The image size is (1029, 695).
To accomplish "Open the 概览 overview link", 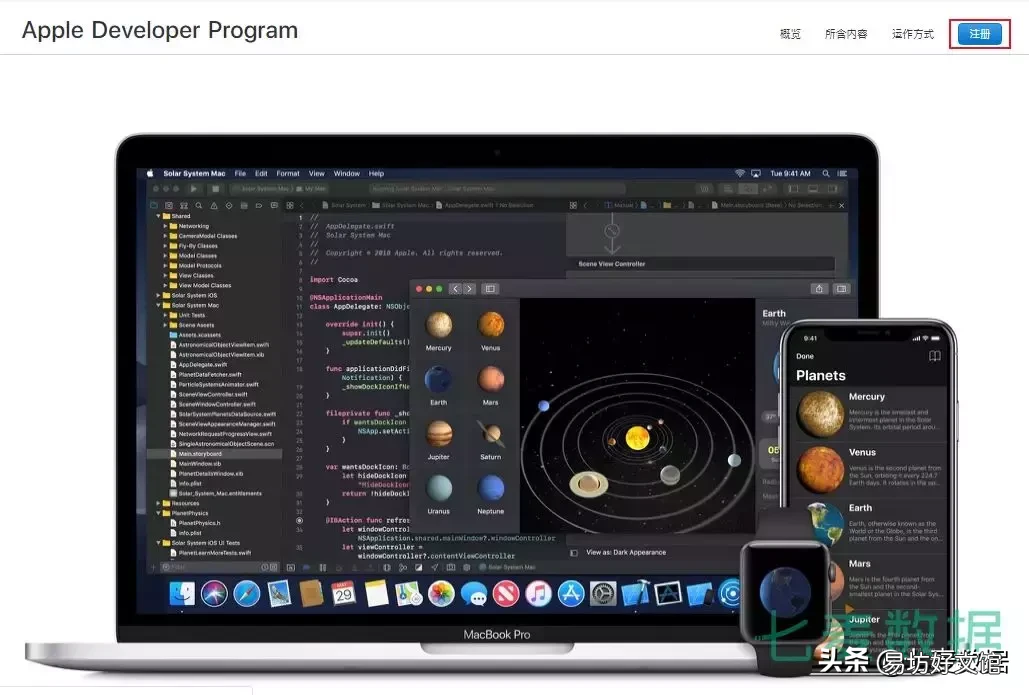I will (790, 34).
